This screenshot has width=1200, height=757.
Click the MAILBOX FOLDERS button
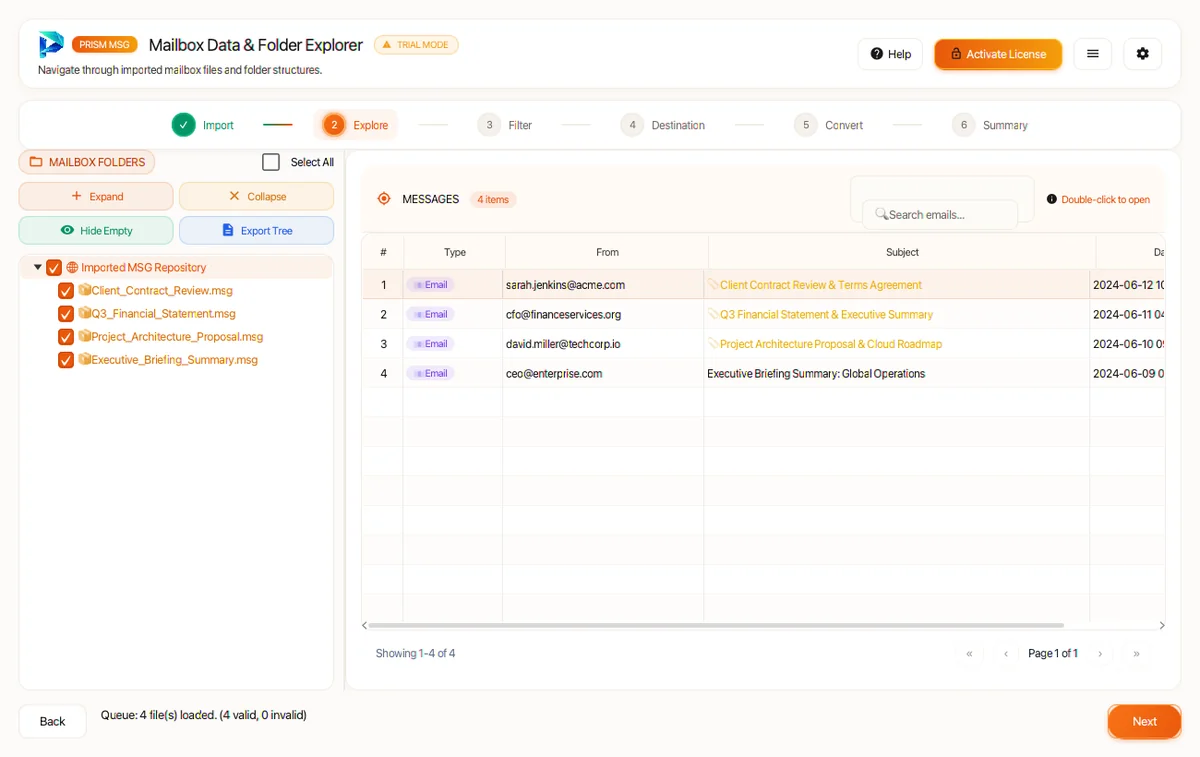click(x=87, y=162)
